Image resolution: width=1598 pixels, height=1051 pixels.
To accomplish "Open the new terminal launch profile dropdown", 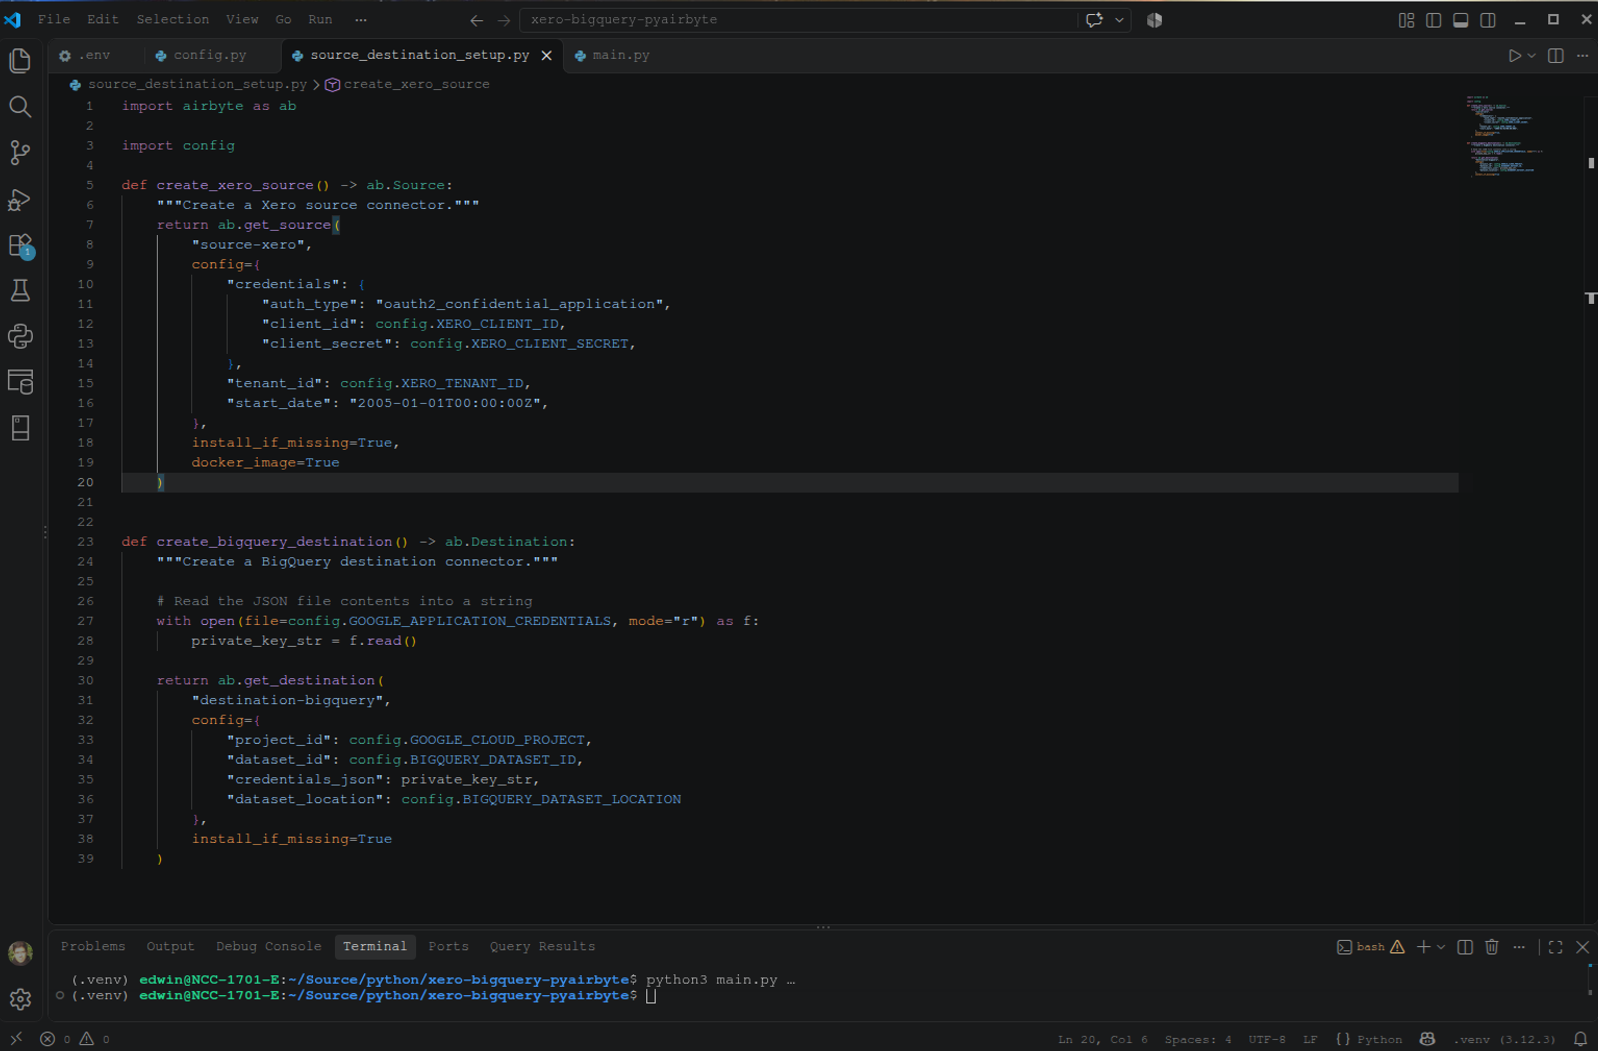I will (x=1441, y=947).
